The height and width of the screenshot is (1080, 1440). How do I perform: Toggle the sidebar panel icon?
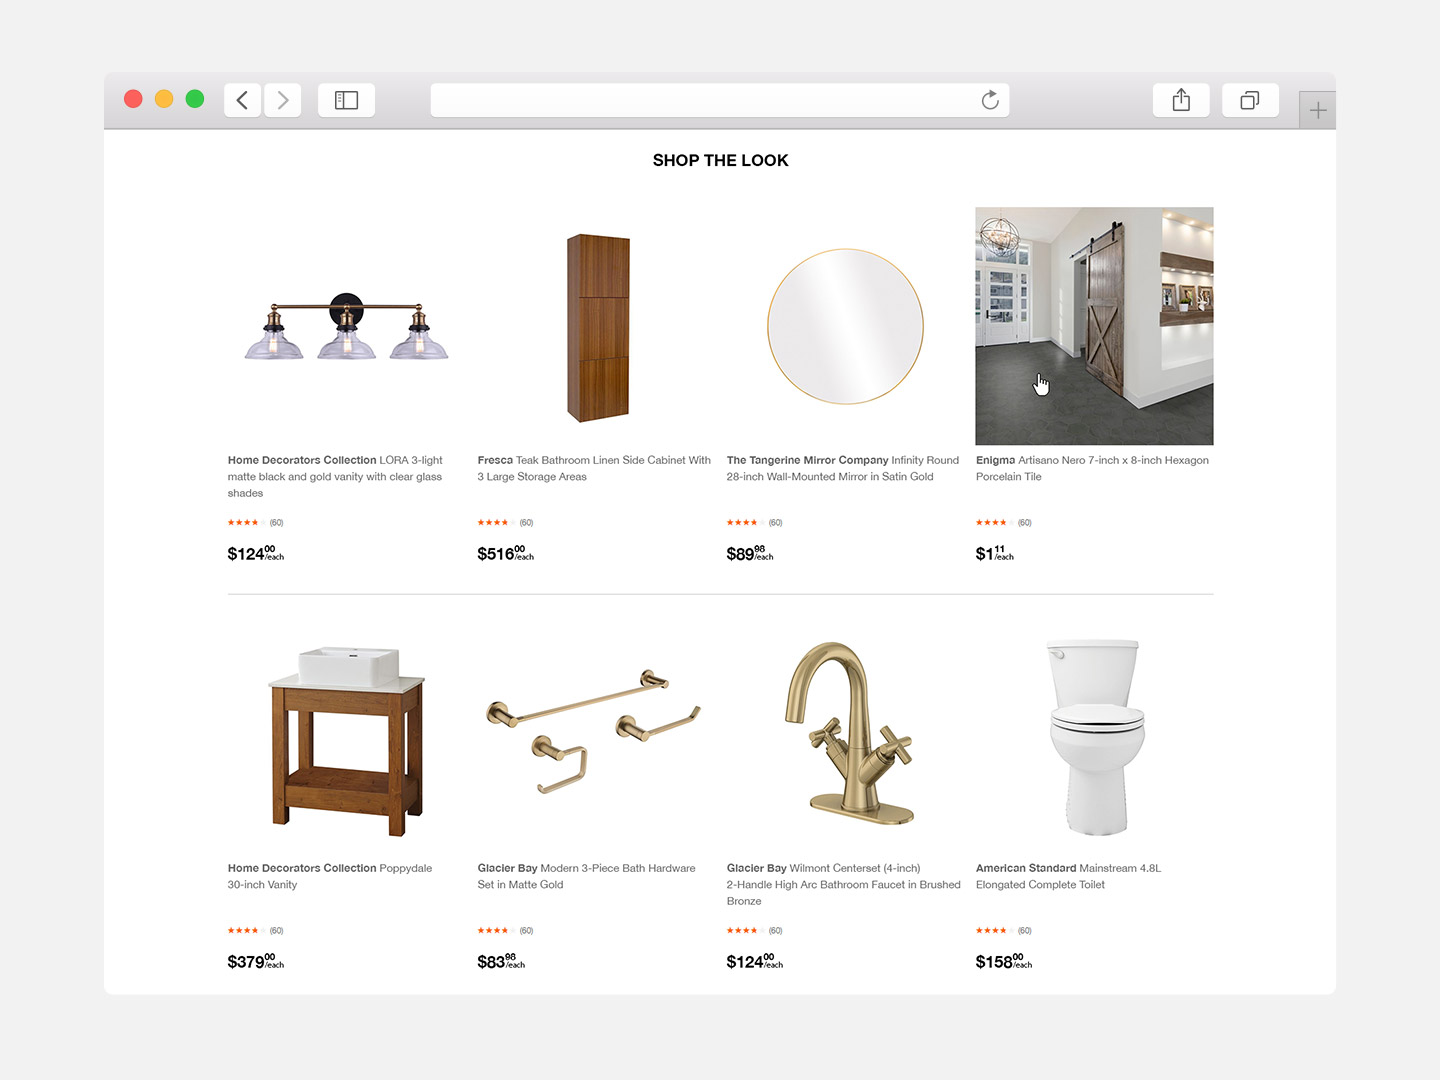[346, 100]
